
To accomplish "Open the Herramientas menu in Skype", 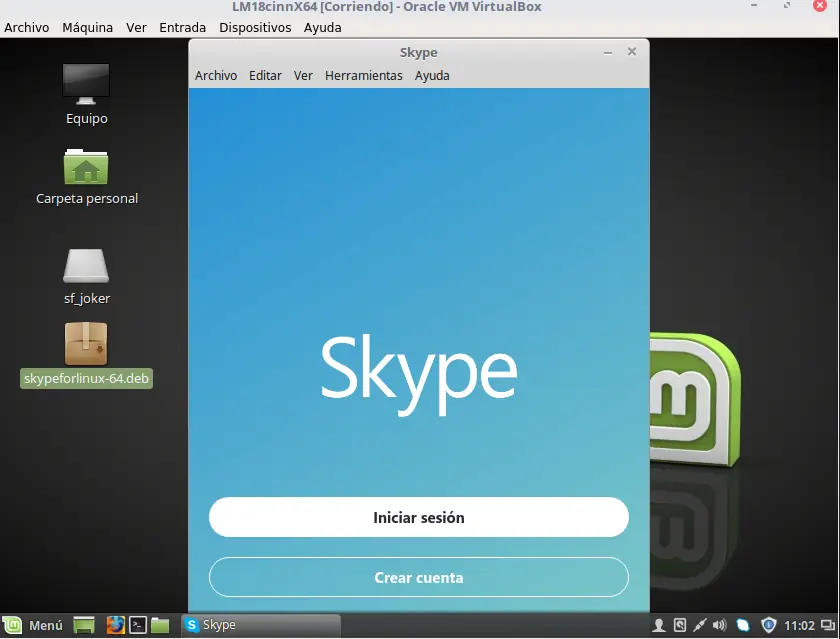I will click(x=364, y=76).
